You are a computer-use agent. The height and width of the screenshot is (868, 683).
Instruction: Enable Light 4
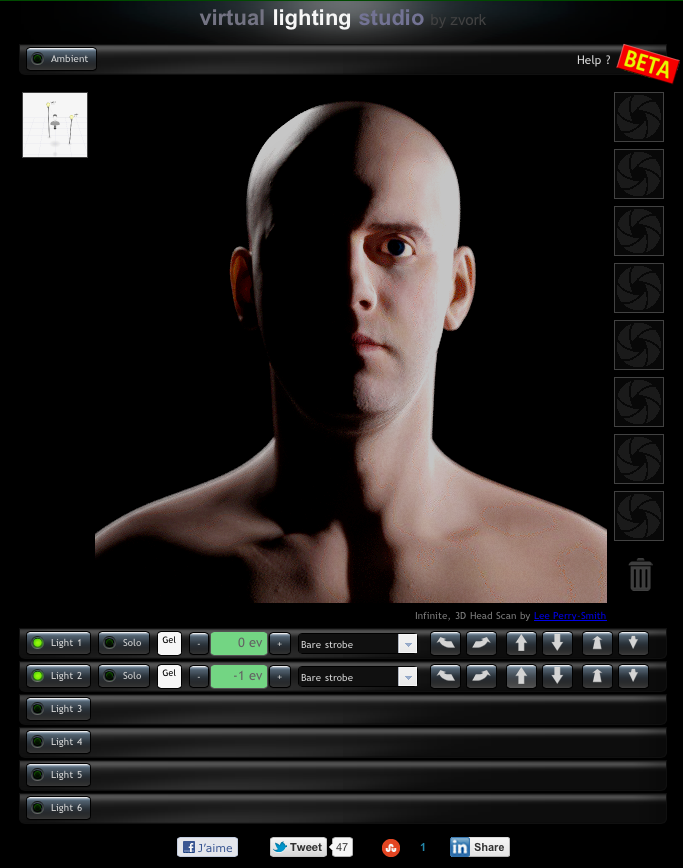[x=58, y=742]
